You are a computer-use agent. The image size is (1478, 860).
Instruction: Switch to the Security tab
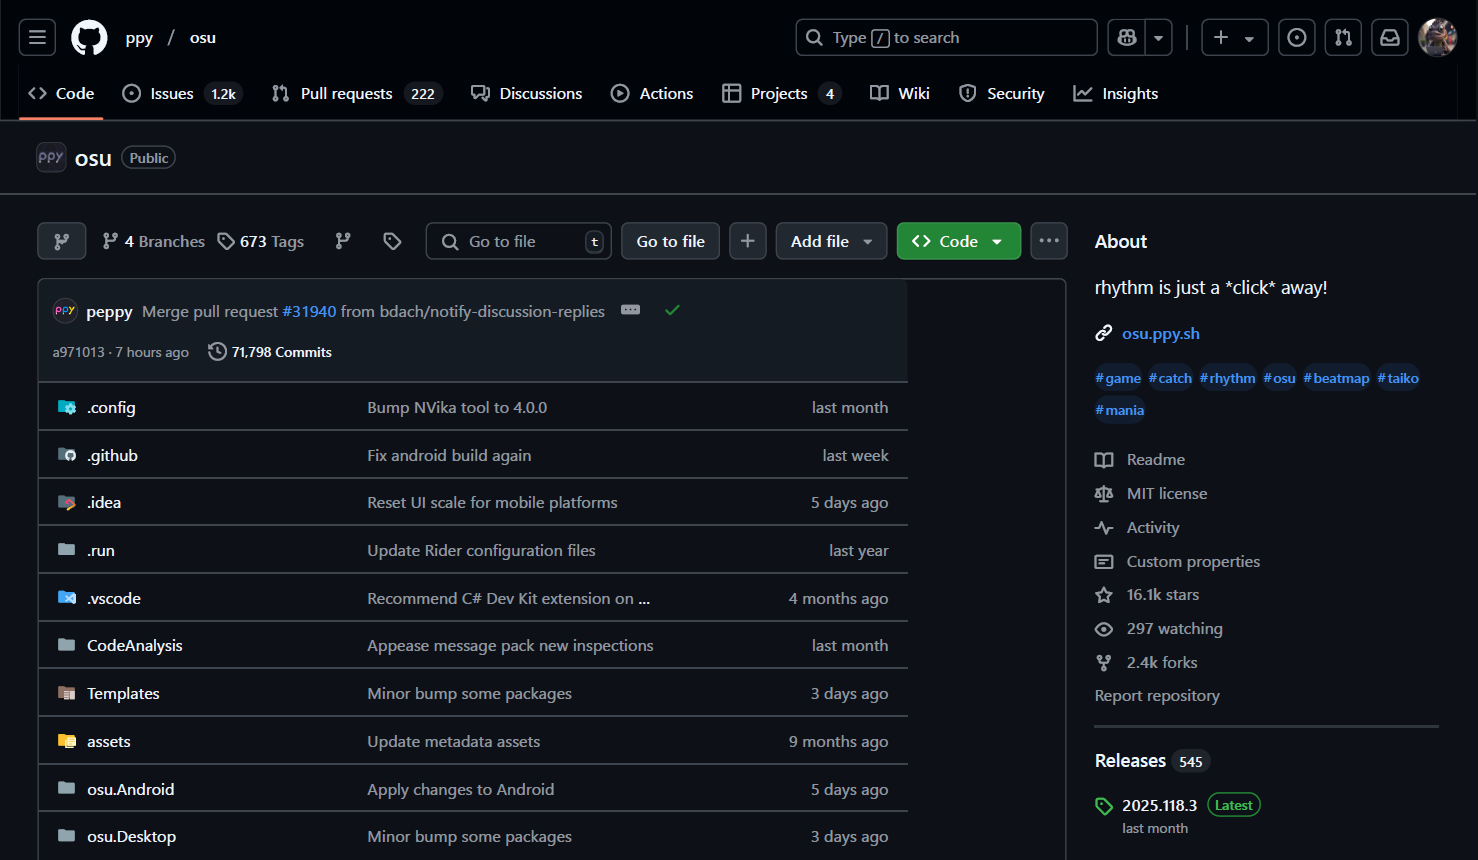pyautogui.click(x=1001, y=93)
